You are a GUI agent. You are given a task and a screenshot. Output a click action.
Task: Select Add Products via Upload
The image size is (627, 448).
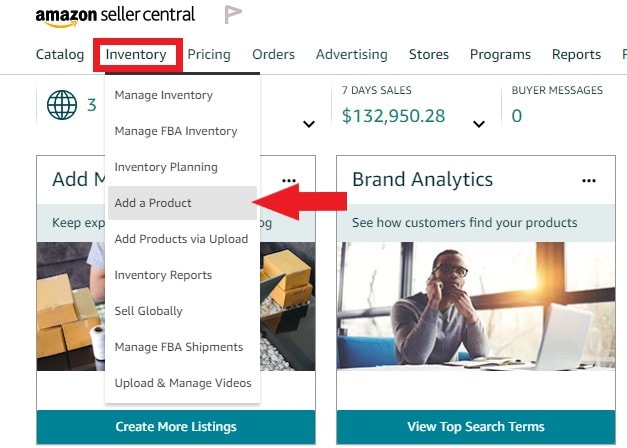[182, 239]
